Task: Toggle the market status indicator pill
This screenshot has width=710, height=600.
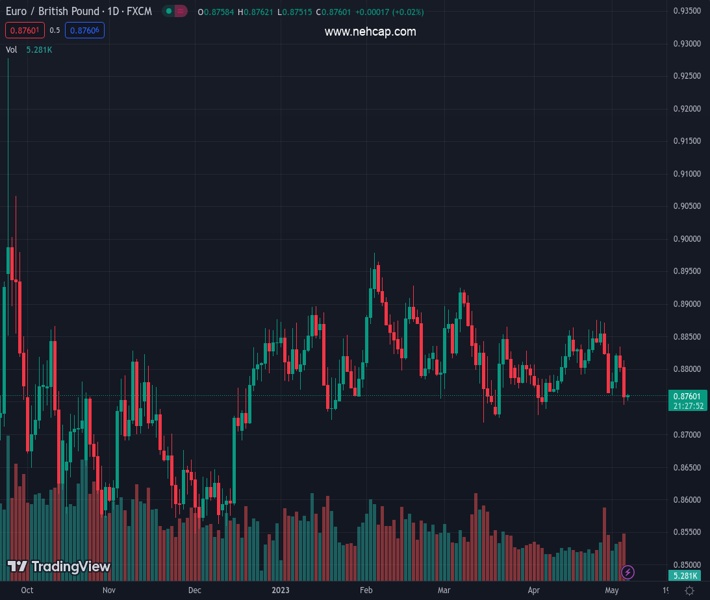Action: coord(176,11)
